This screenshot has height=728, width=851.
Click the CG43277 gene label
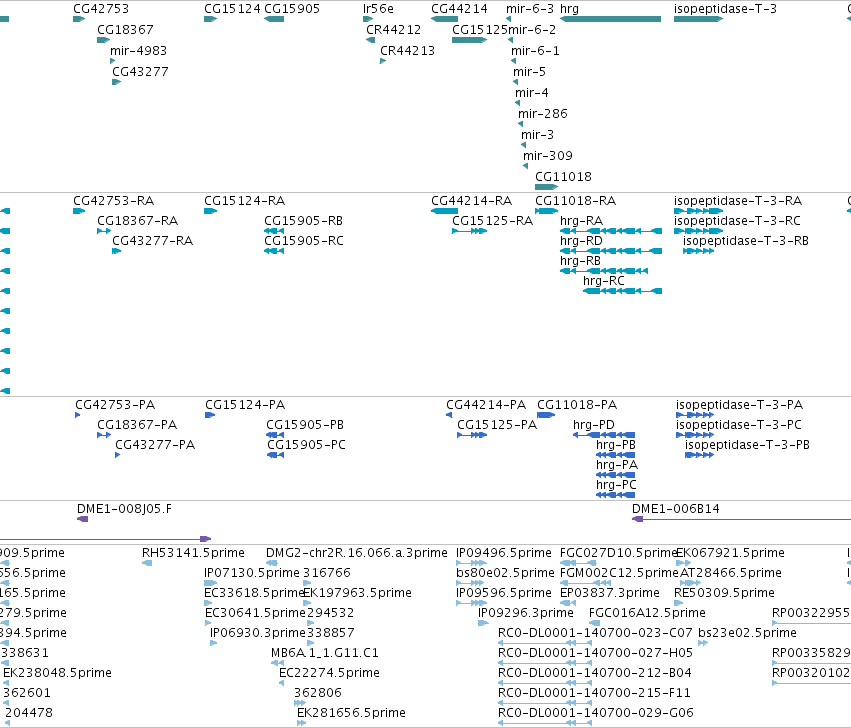[140, 72]
